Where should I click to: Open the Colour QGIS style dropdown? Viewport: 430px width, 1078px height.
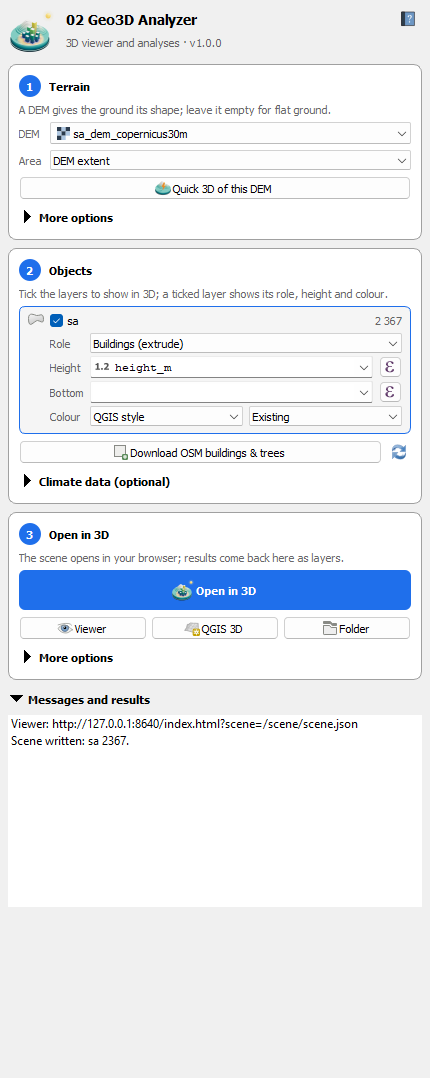coord(166,417)
